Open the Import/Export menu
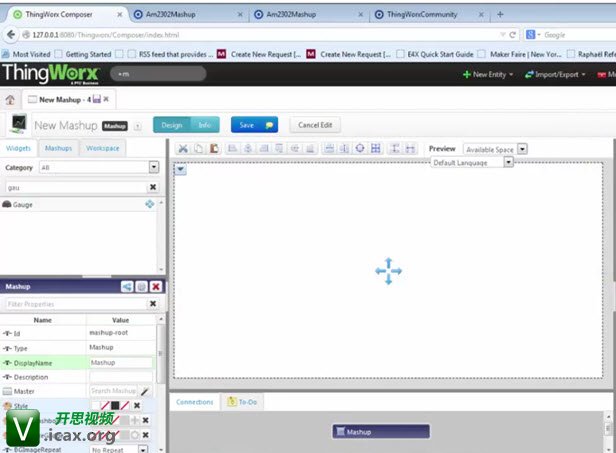This screenshot has width=616, height=453. coord(555,74)
